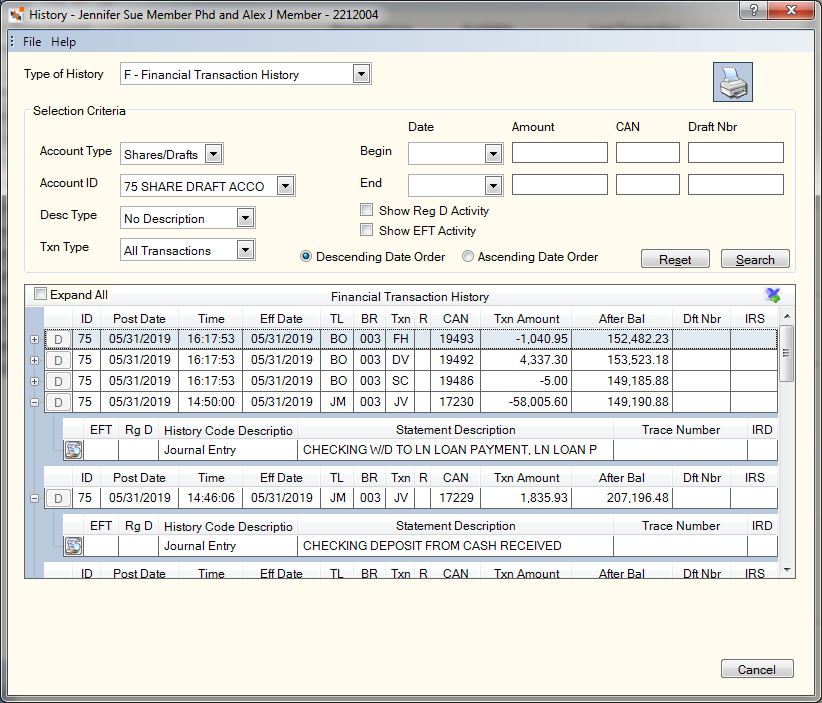Check the Expand All checkbox

(x=40, y=294)
